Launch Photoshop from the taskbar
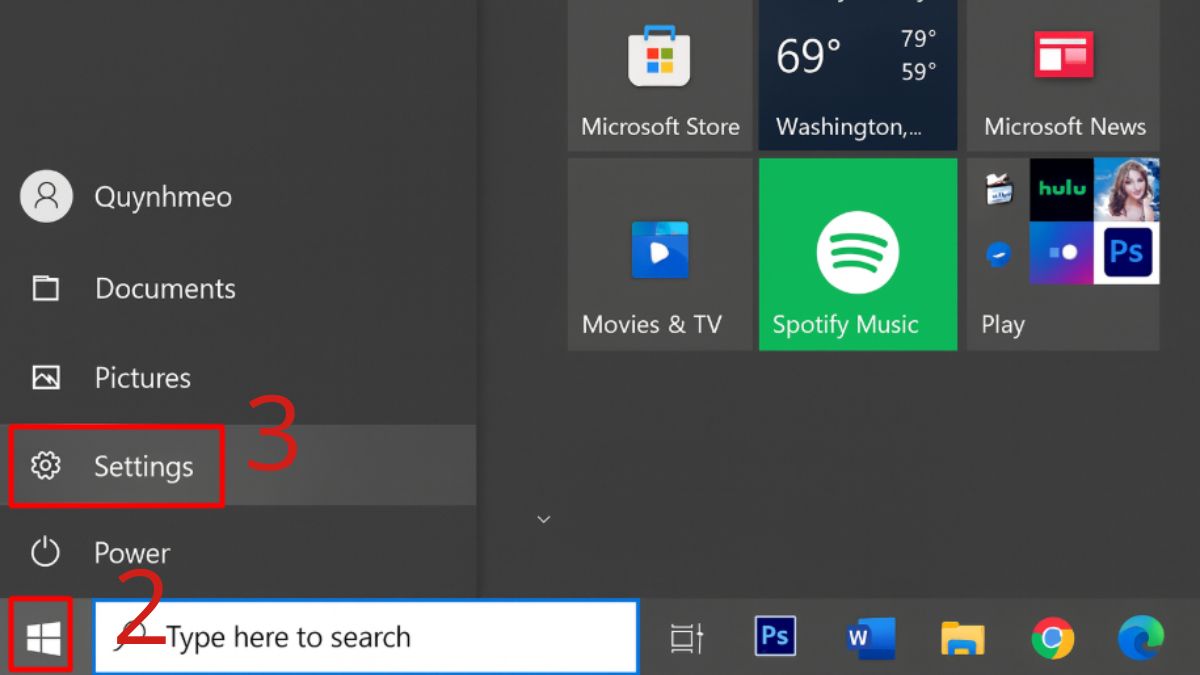This screenshot has height=675, width=1200. [776, 636]
